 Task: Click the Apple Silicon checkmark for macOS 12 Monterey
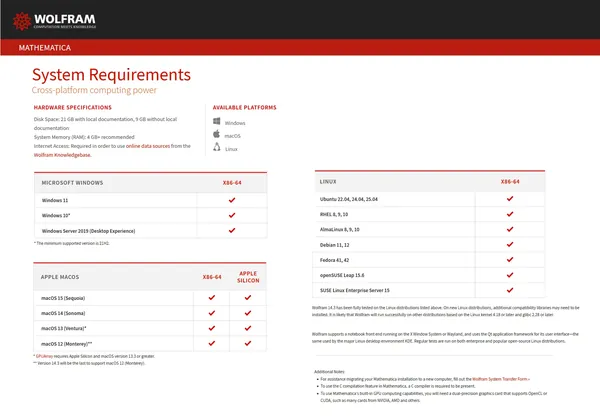248,343
